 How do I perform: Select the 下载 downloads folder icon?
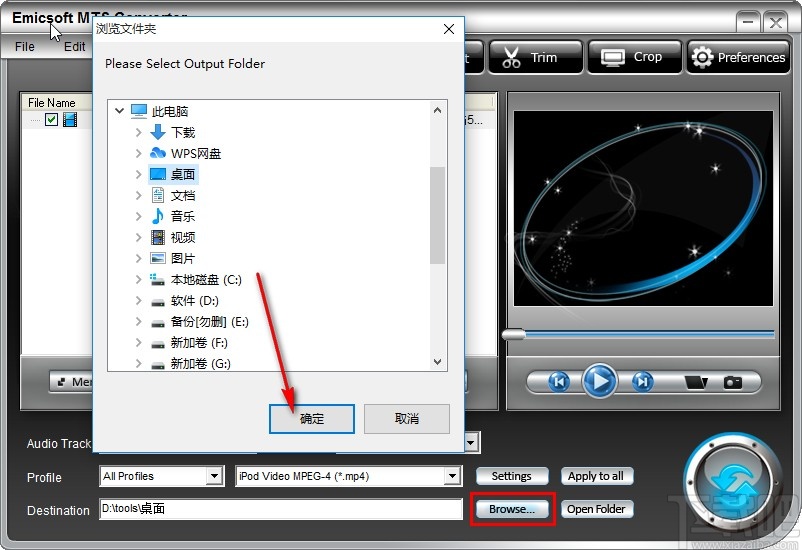coord(158,132)
